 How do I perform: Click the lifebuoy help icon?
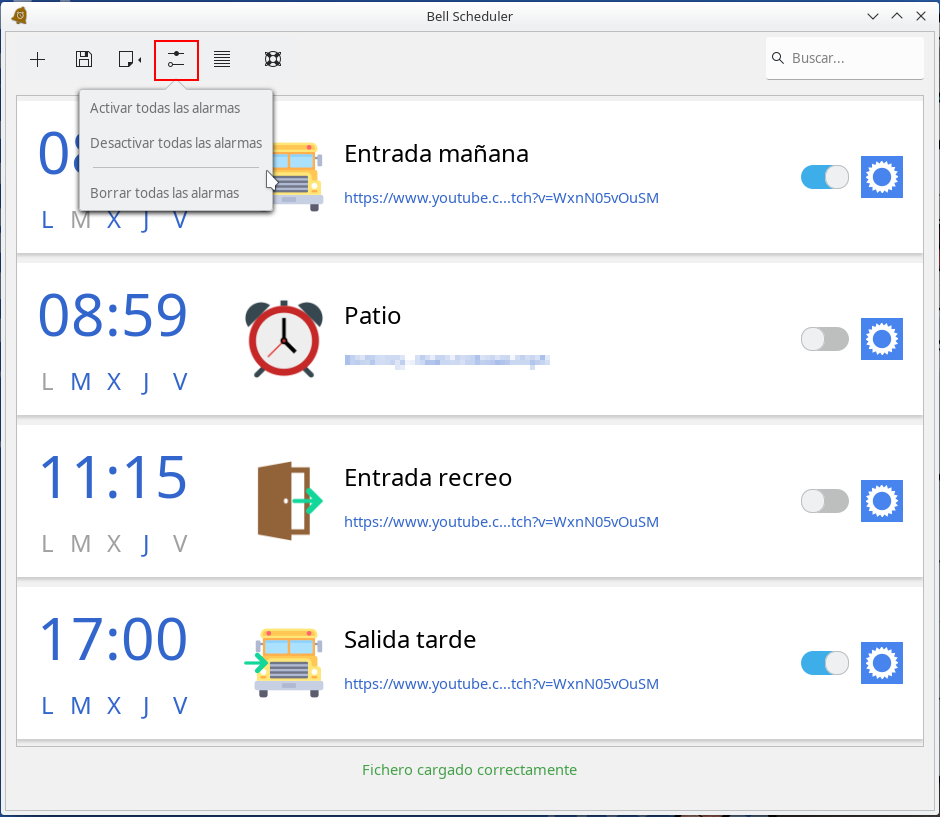point(272,60)
